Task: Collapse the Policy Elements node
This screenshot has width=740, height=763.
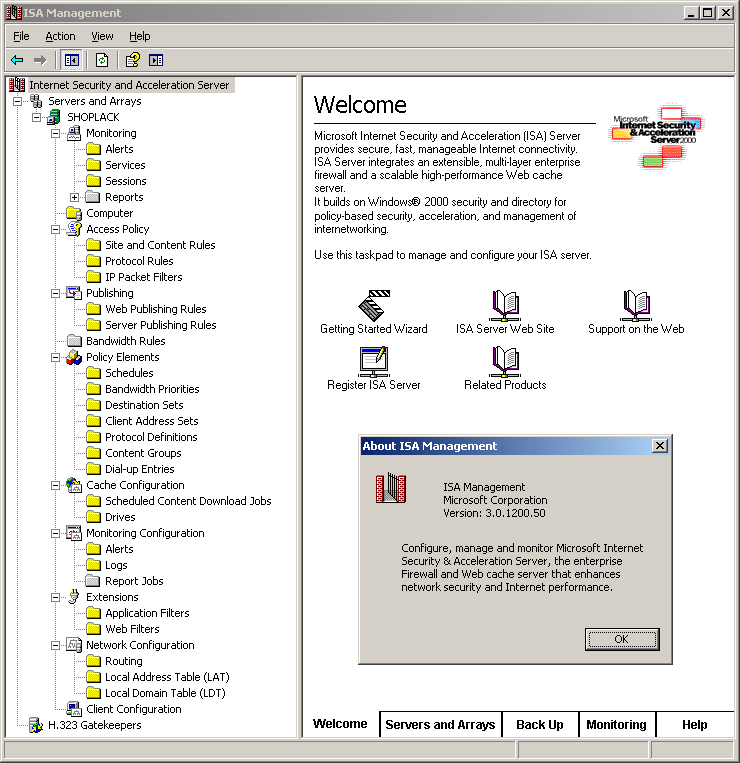Action: [x=55, y=357]
